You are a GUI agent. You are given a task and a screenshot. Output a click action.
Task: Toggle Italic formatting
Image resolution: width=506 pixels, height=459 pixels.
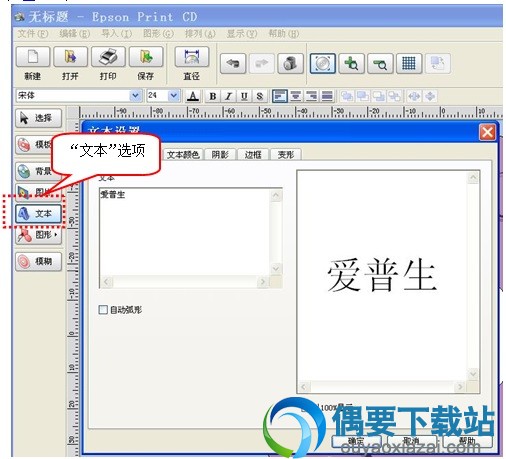(228, 96)
